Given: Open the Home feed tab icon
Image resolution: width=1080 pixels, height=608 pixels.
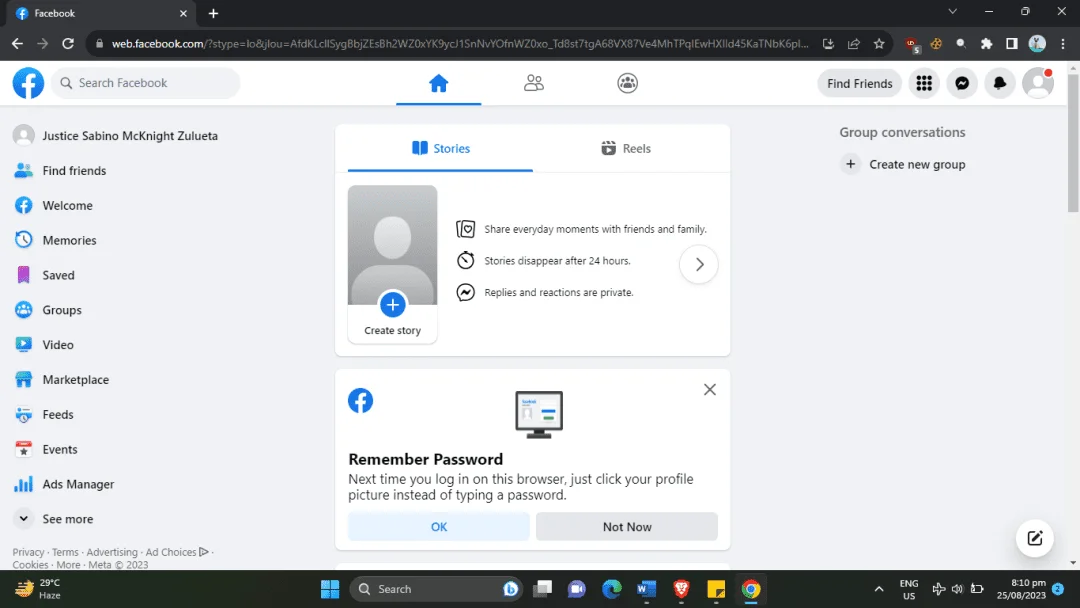Looking at the screenshot, I should click(x=439, y=83).
